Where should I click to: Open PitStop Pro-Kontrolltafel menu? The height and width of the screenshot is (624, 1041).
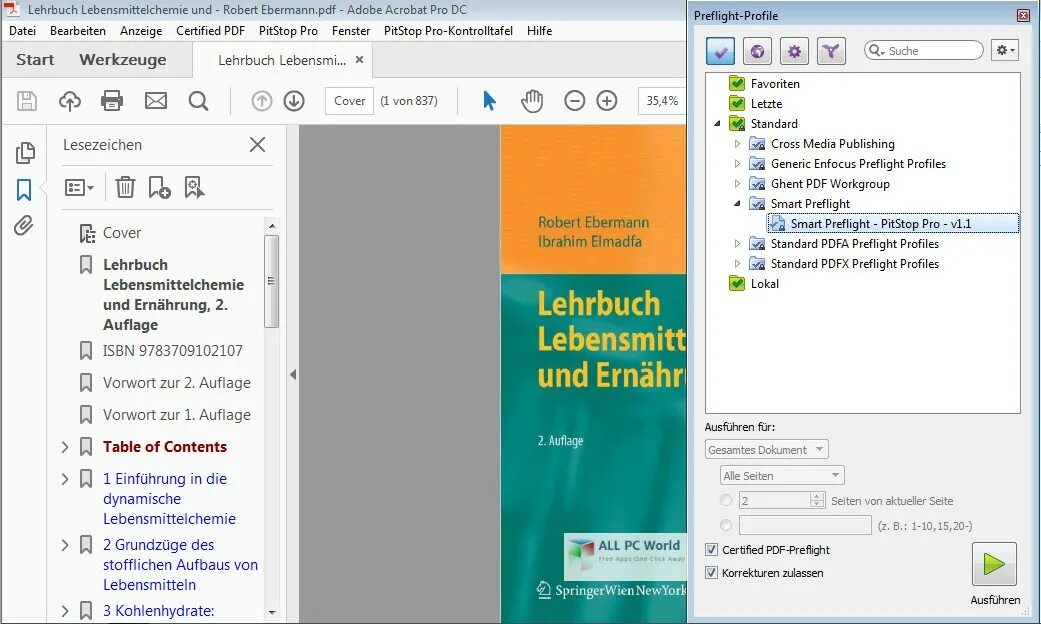[x=448, y=31]
